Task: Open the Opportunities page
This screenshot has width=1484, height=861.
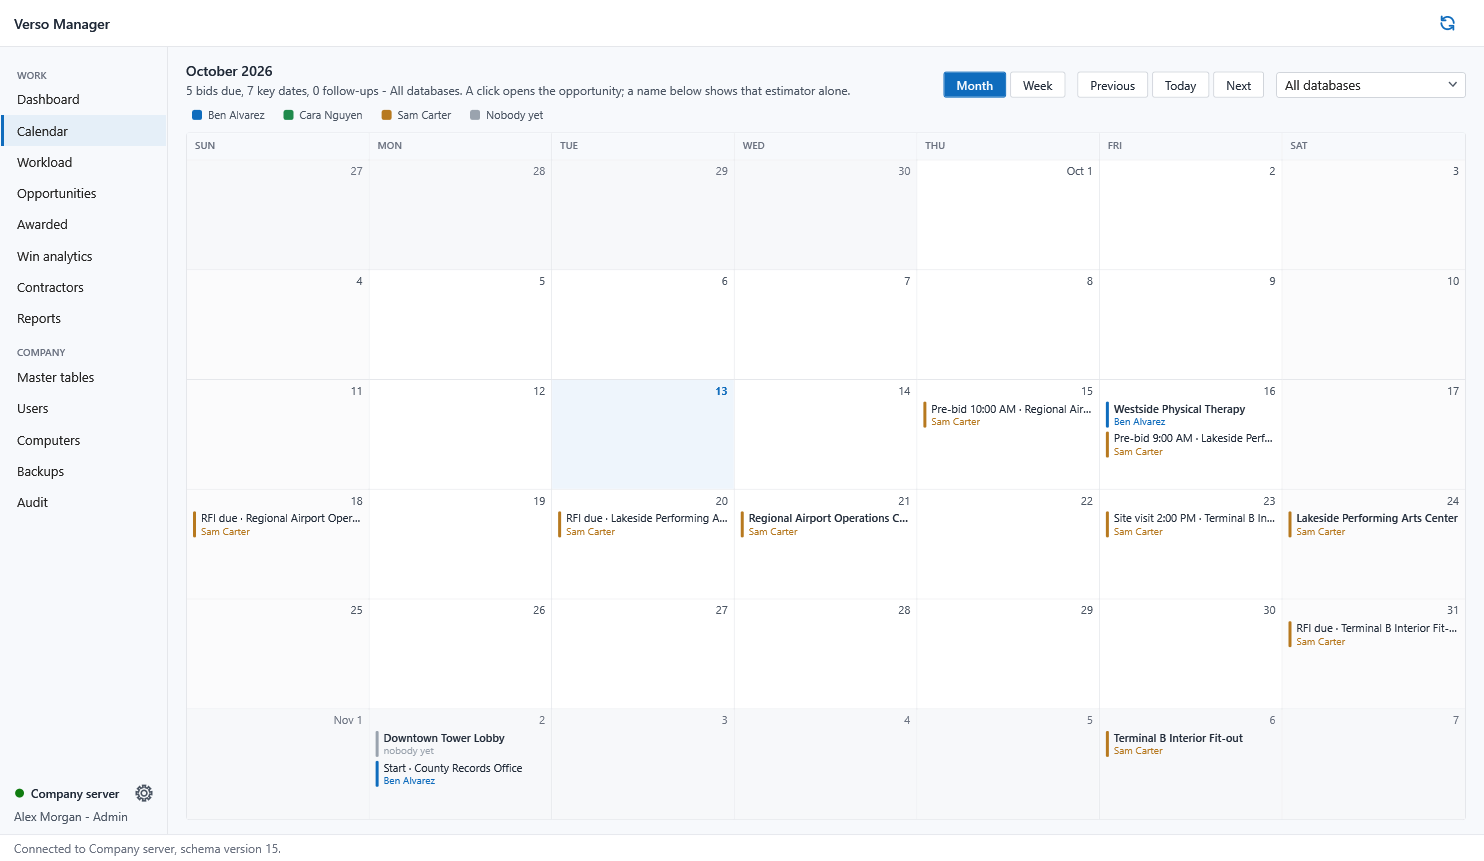Action: coord(84,193)
